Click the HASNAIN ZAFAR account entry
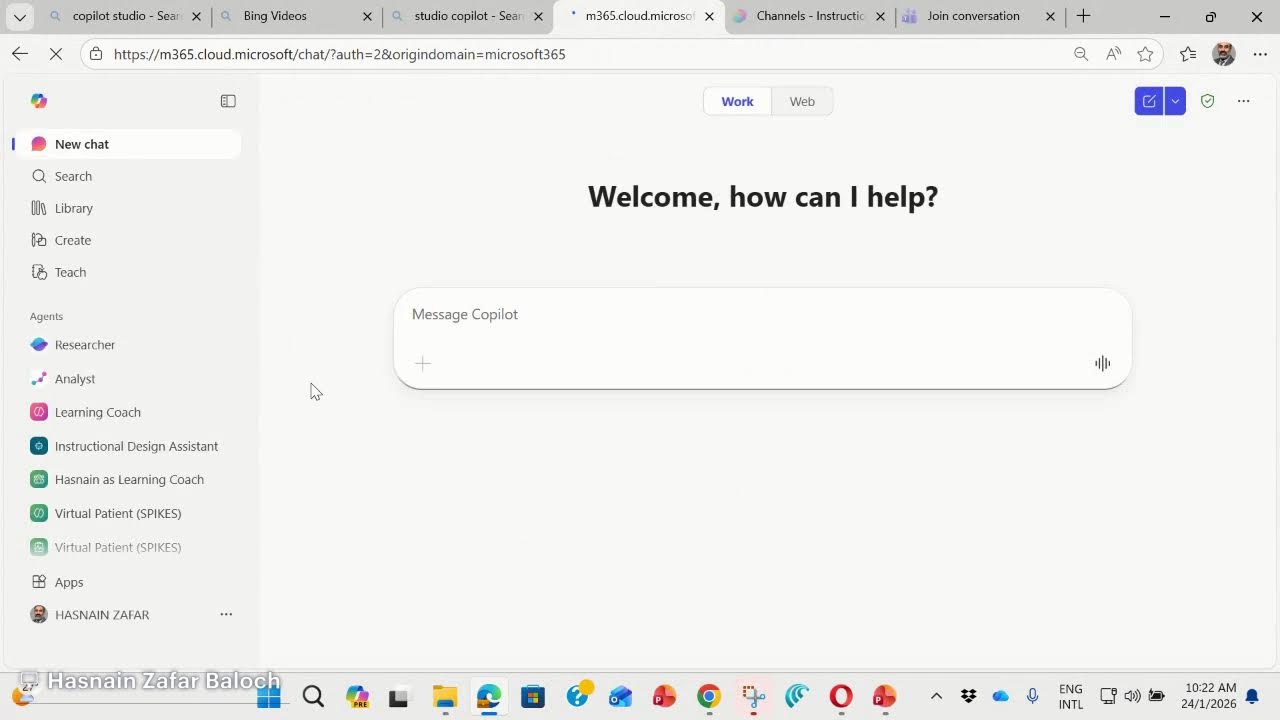Image resolution: width=1280 pixels, height=720 pixels. click(102, 615)
